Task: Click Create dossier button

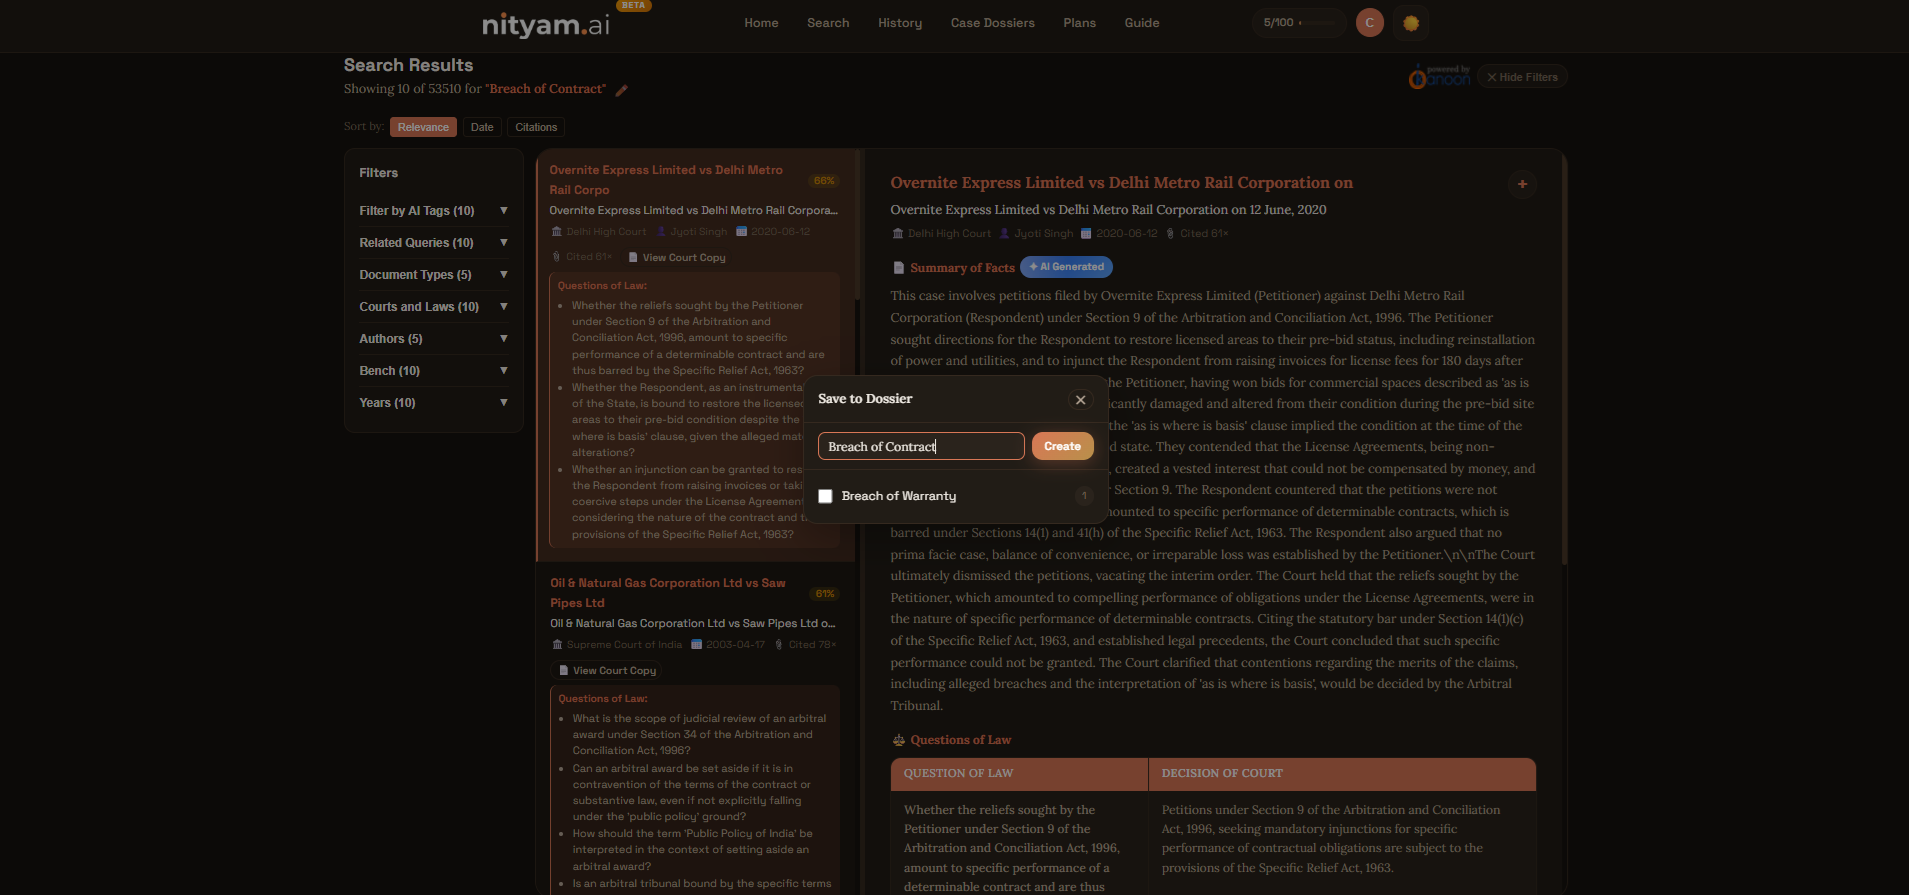Action: tap(1062, 446)
